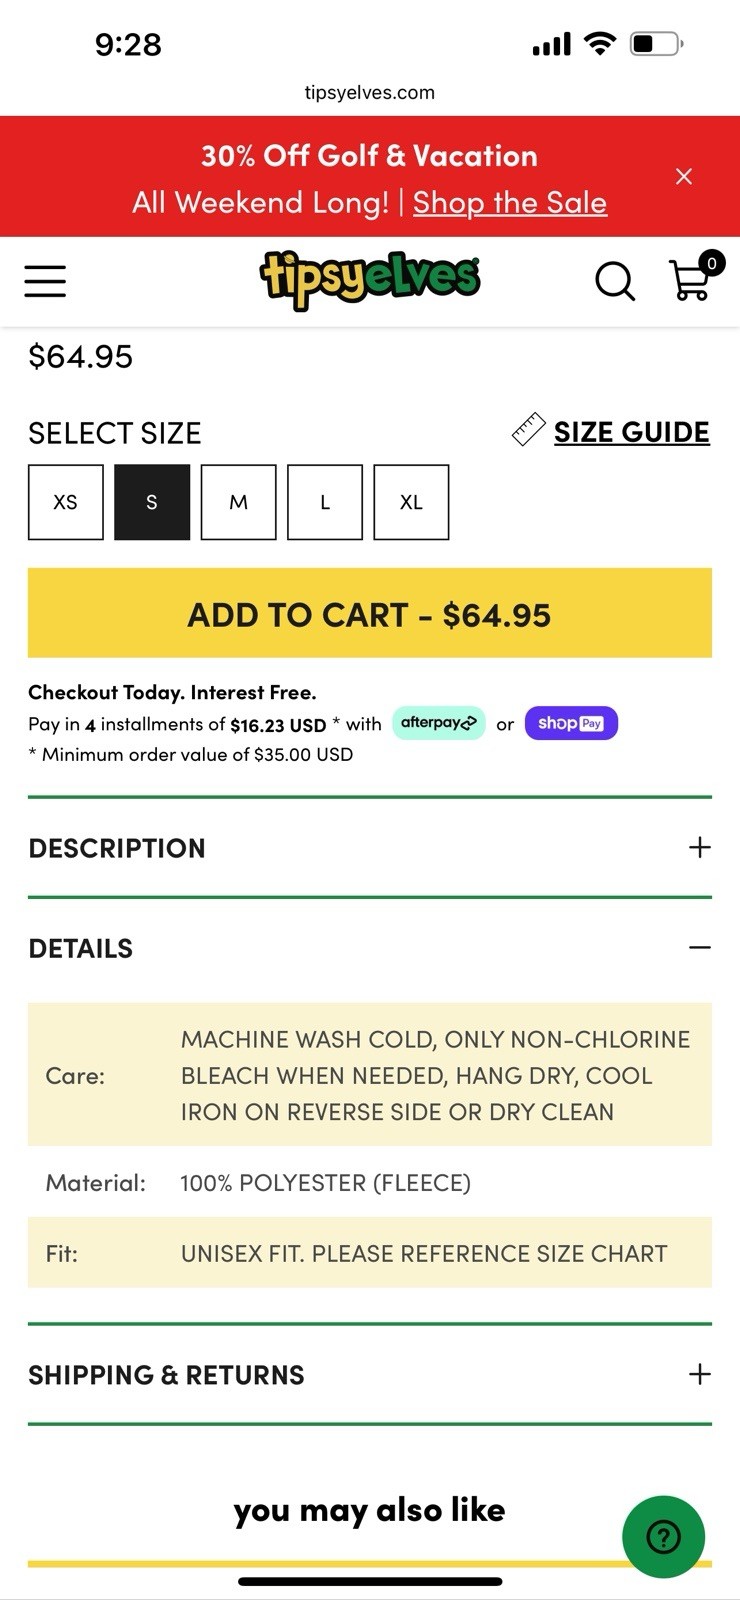Select size L
740x1600 pixels.
[325, 502]
